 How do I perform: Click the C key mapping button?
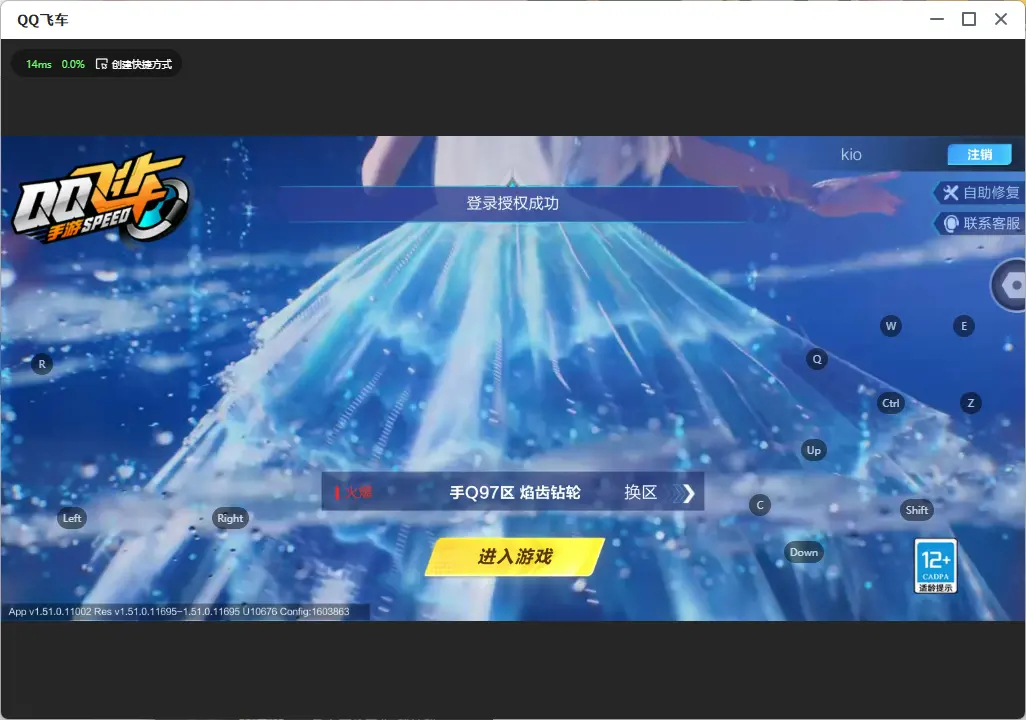pyautogui.click(x=760, y=505)
